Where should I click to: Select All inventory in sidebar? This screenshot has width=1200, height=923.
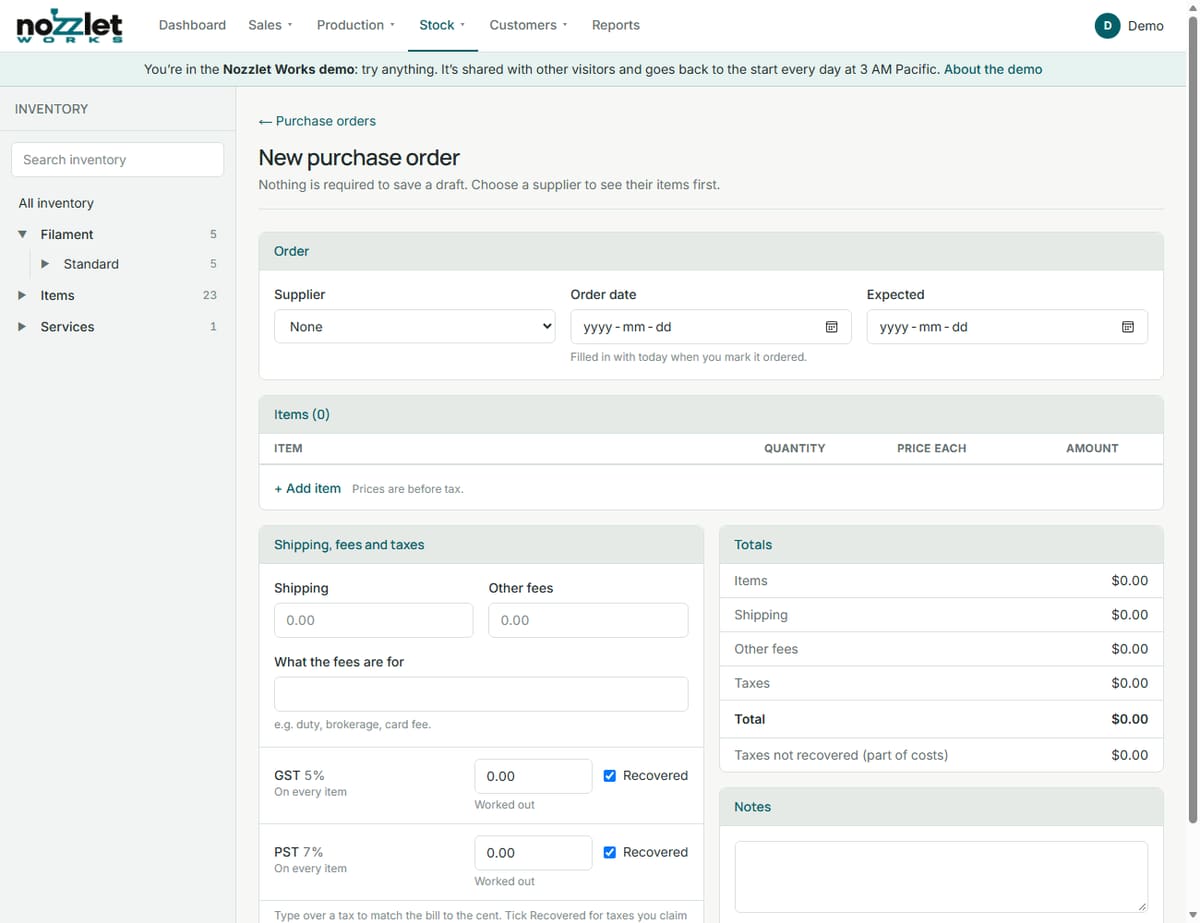pos(56,203)
